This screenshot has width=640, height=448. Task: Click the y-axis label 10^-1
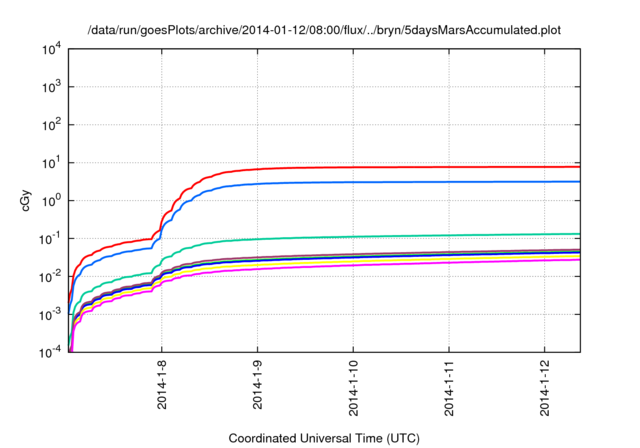point(51,239)
